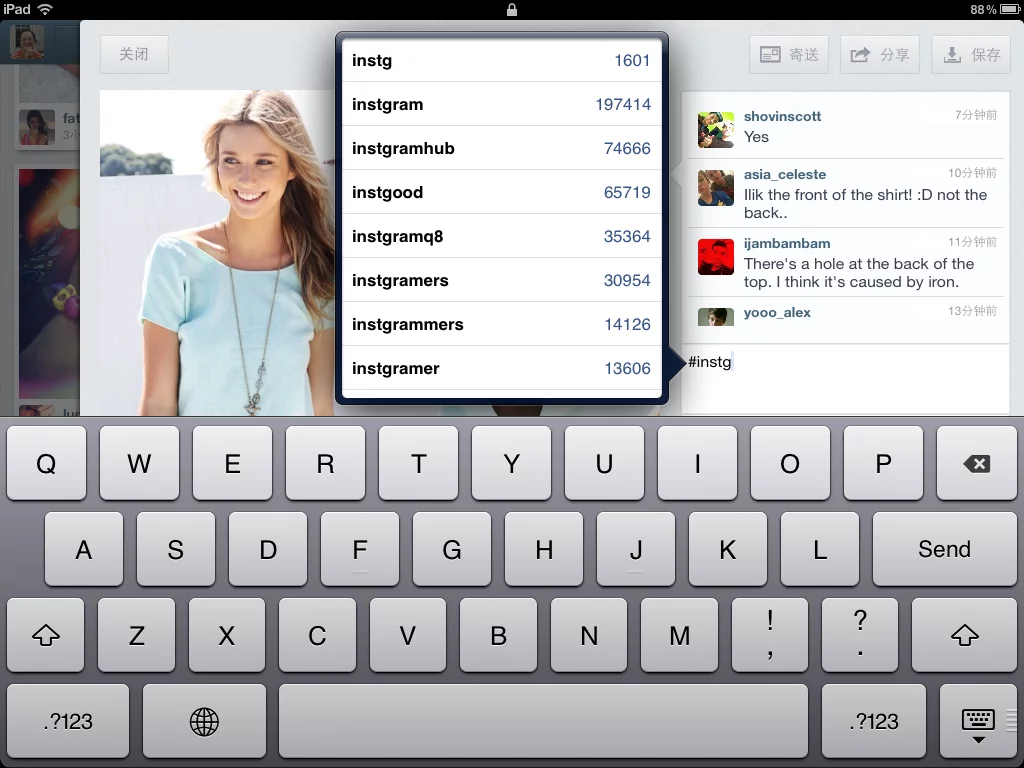The height and width of the screenshot is (768, 1024).
Task: Tap the U key
Action: (604, 463)
